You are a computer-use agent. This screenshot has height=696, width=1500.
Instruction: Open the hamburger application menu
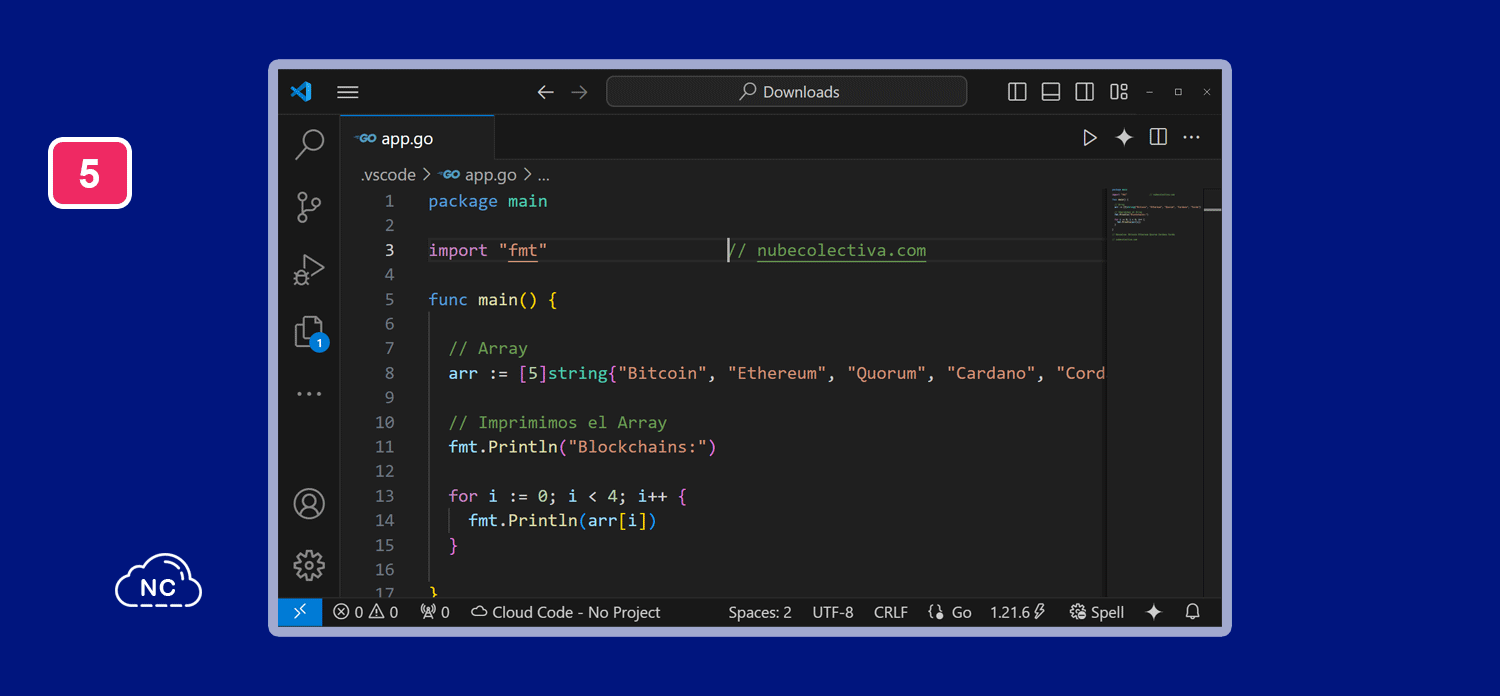[347, 92]
